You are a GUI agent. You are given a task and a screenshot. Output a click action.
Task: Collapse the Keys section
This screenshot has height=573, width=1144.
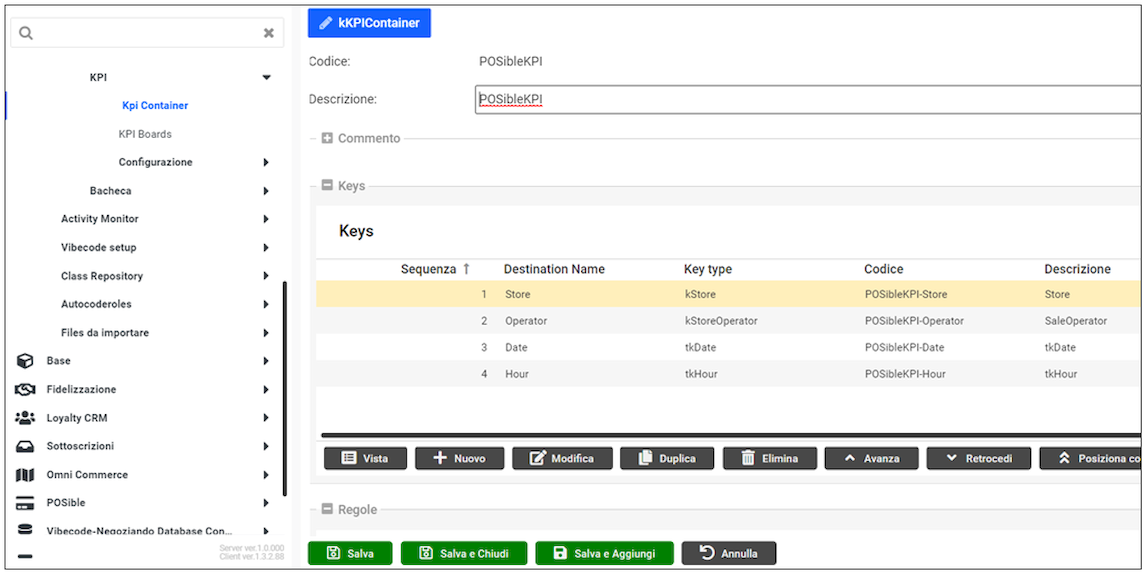pos(327,186)
